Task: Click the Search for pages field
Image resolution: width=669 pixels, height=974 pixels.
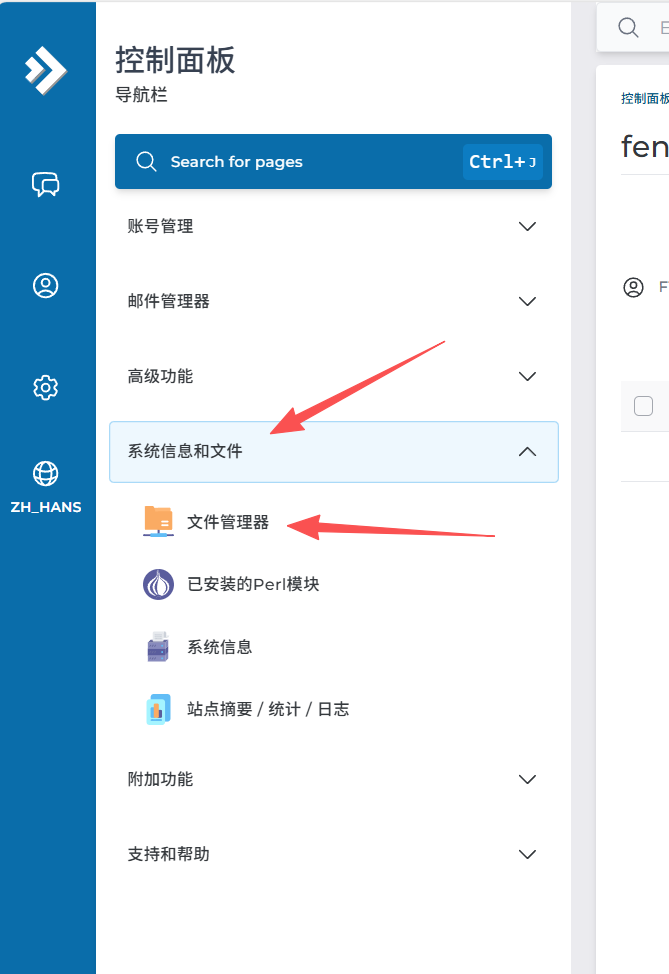Action: pyautogui.click(x=334, y=162)
